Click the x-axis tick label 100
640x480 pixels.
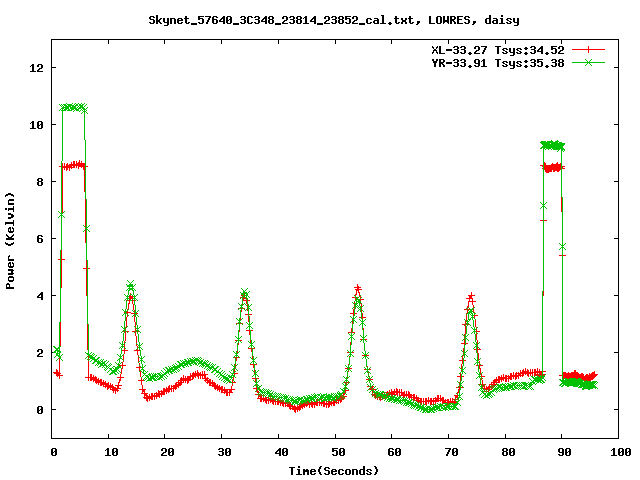coord(617,452)
